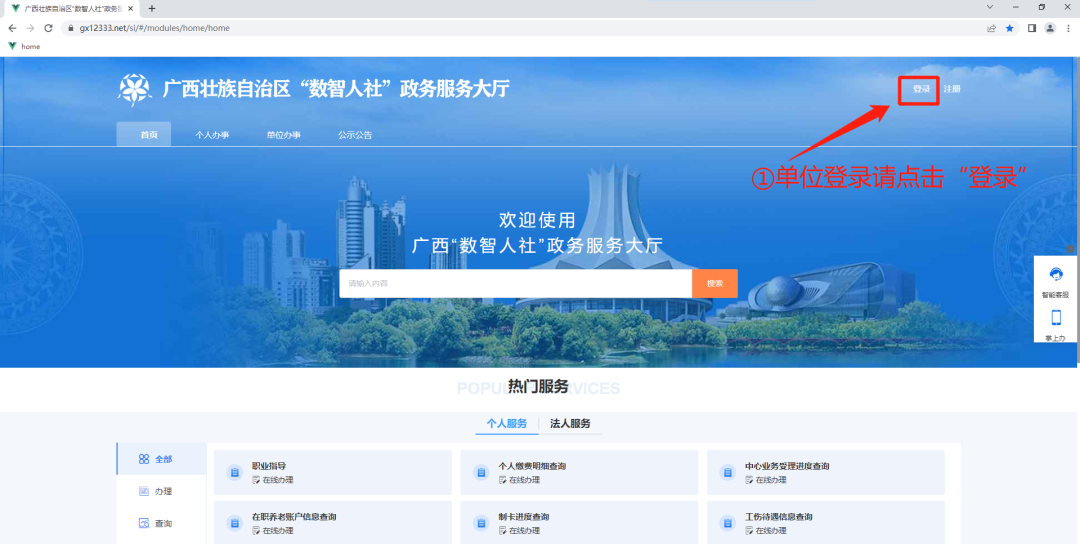The width and height of the screenshot is (1080, 544).
Task: Click the 请输入内容 search input field
Action: [515, 284]
